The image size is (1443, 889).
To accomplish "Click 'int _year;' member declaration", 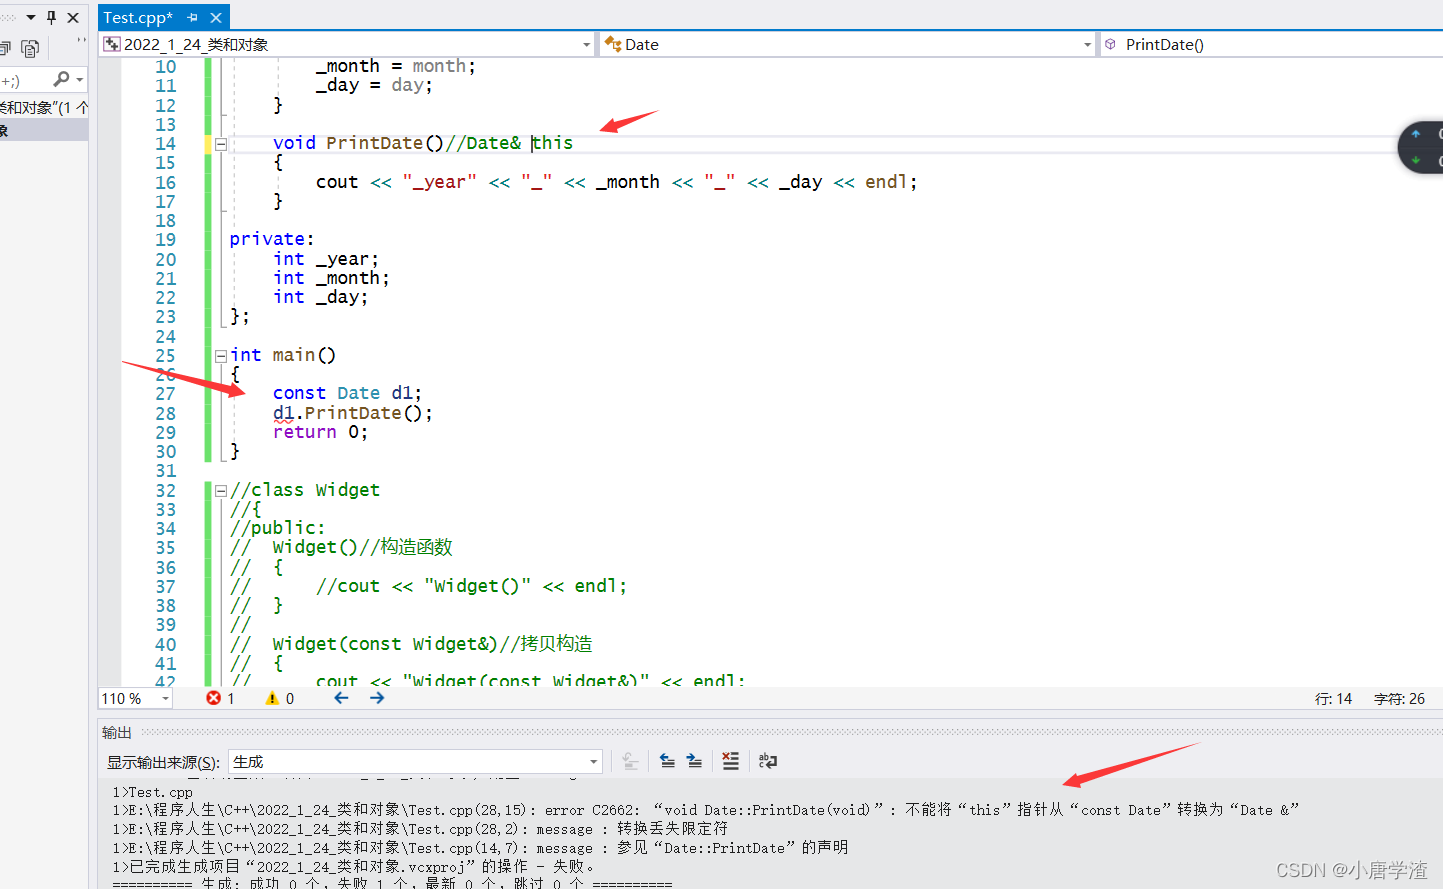I will 326,259.
